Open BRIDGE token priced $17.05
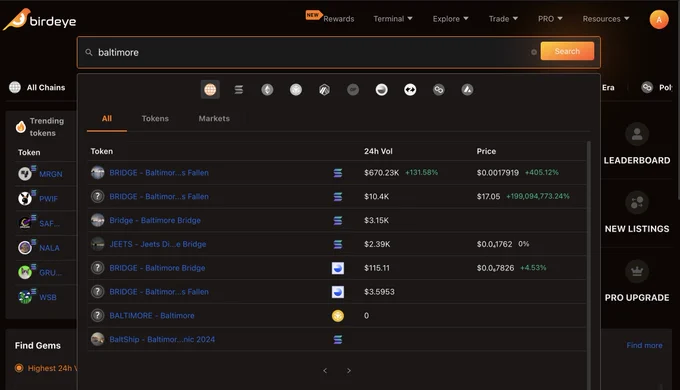The width and height of the screenshot is (680, 390). [x=337, y=197]
